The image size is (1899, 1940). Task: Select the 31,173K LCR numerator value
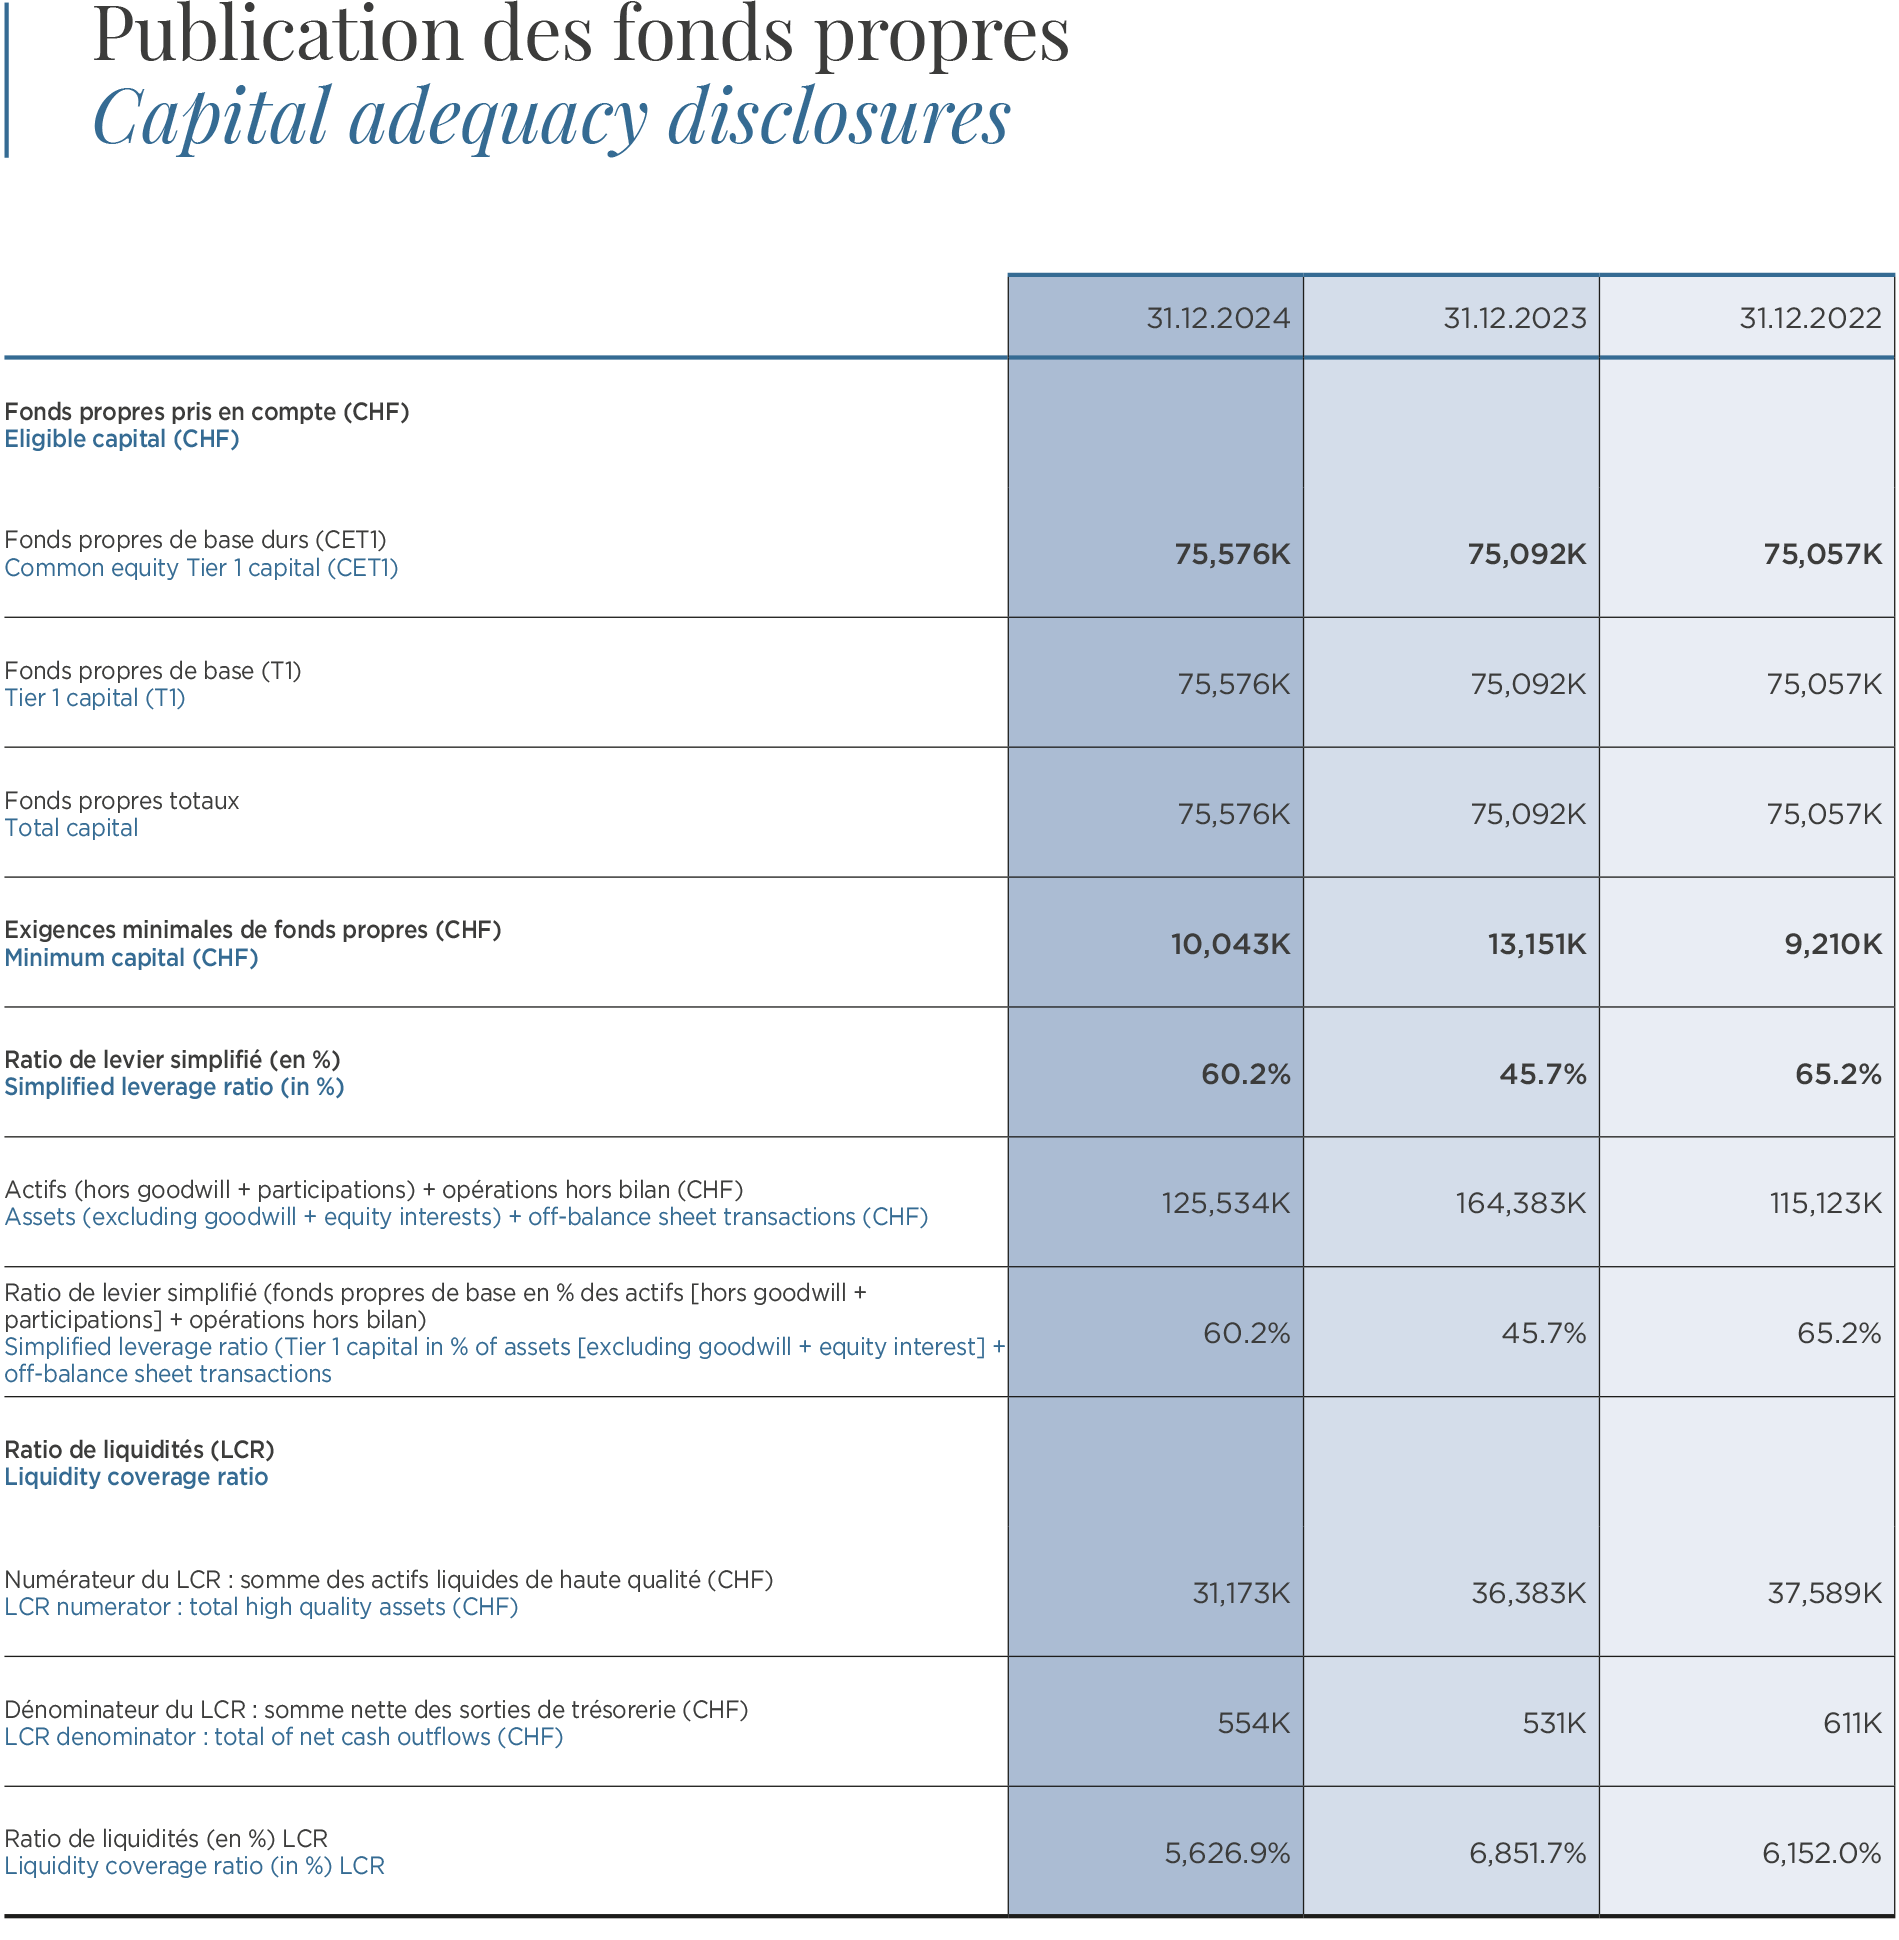[x=1241, y=1593]
